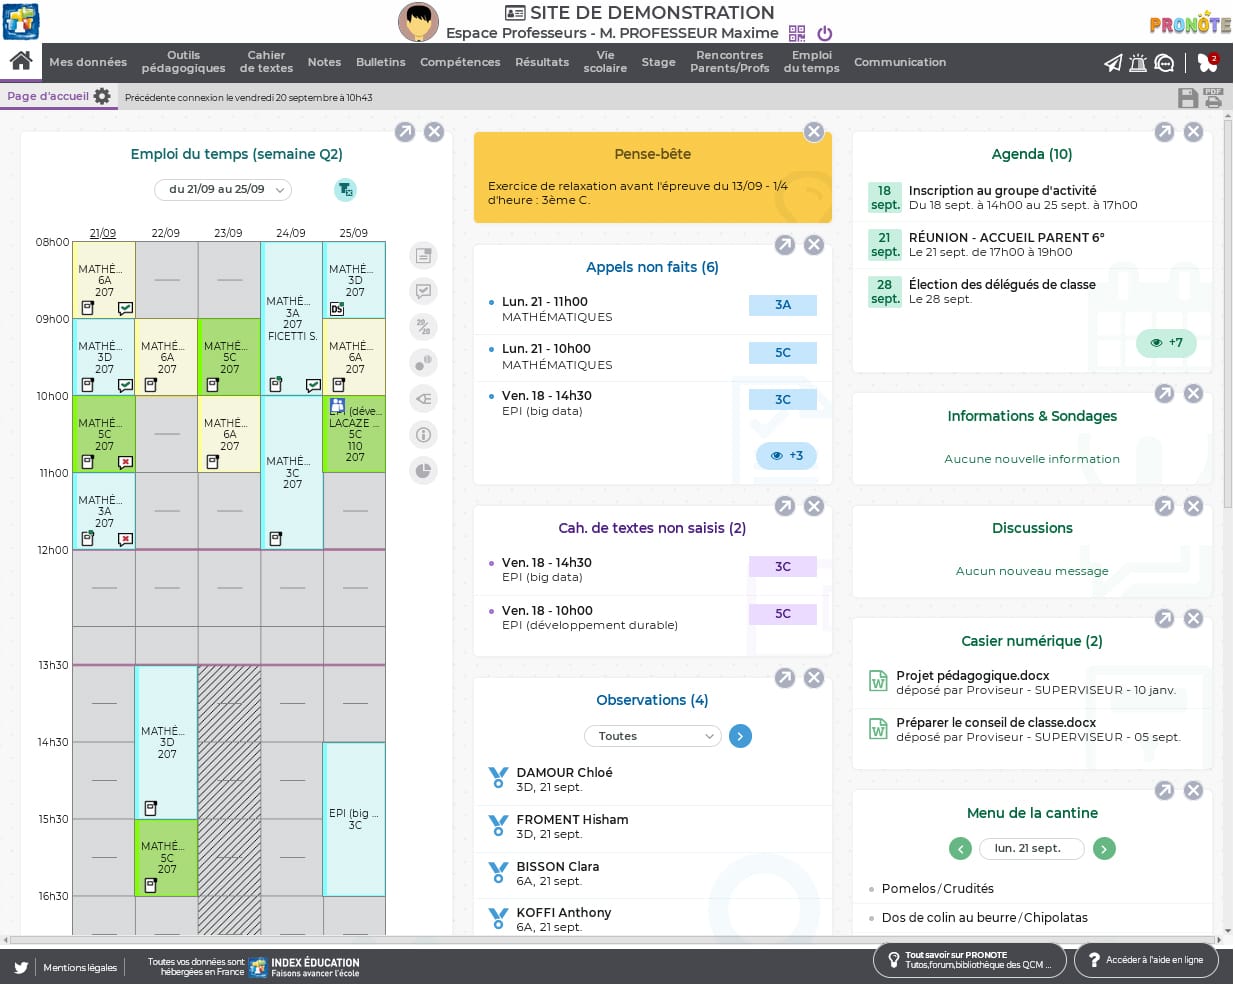Open the Notes menu
Image resolution: width=1235 pixels, height=985 pixels.
coord(324,62)
